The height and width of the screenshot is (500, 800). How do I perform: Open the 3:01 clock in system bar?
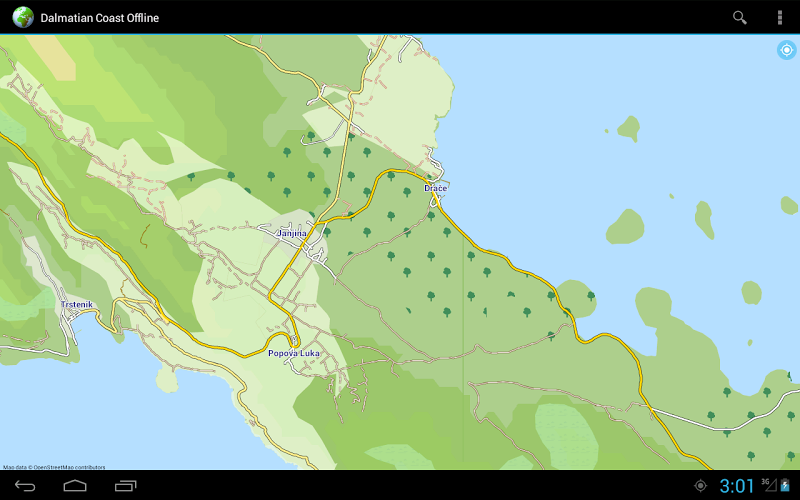point(737,485)
